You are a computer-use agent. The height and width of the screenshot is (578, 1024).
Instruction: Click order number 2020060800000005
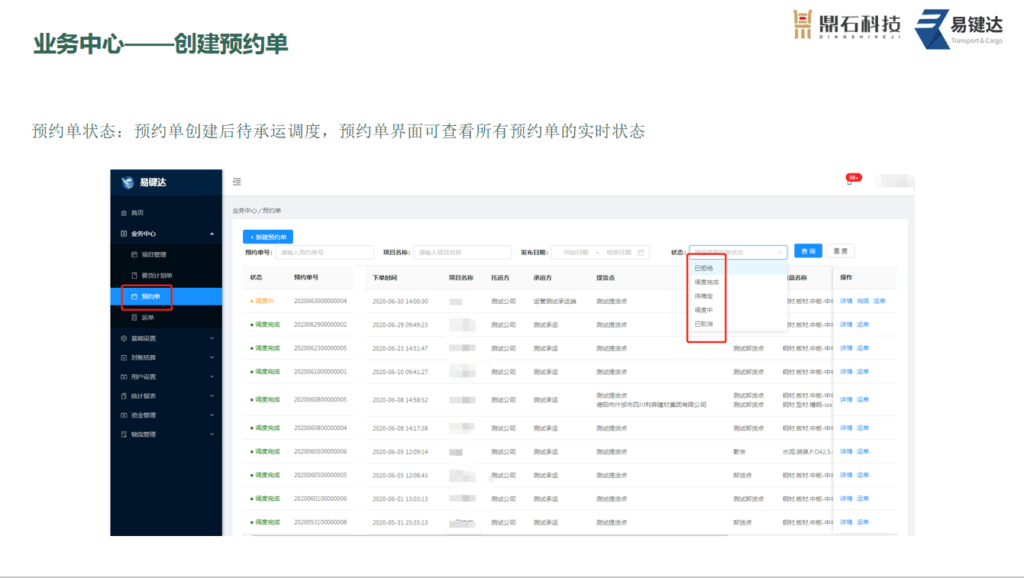[320, 400]
